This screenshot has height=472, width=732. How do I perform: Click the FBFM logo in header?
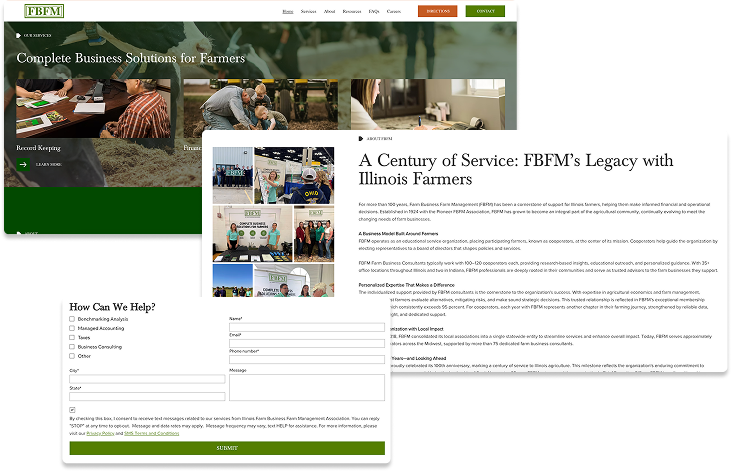click(44, 11)
